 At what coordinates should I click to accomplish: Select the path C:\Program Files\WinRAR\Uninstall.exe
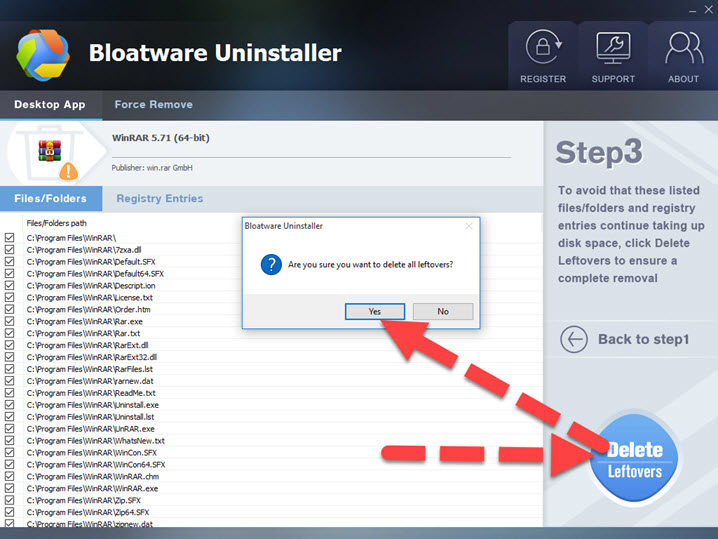click(x=93, y=405)
